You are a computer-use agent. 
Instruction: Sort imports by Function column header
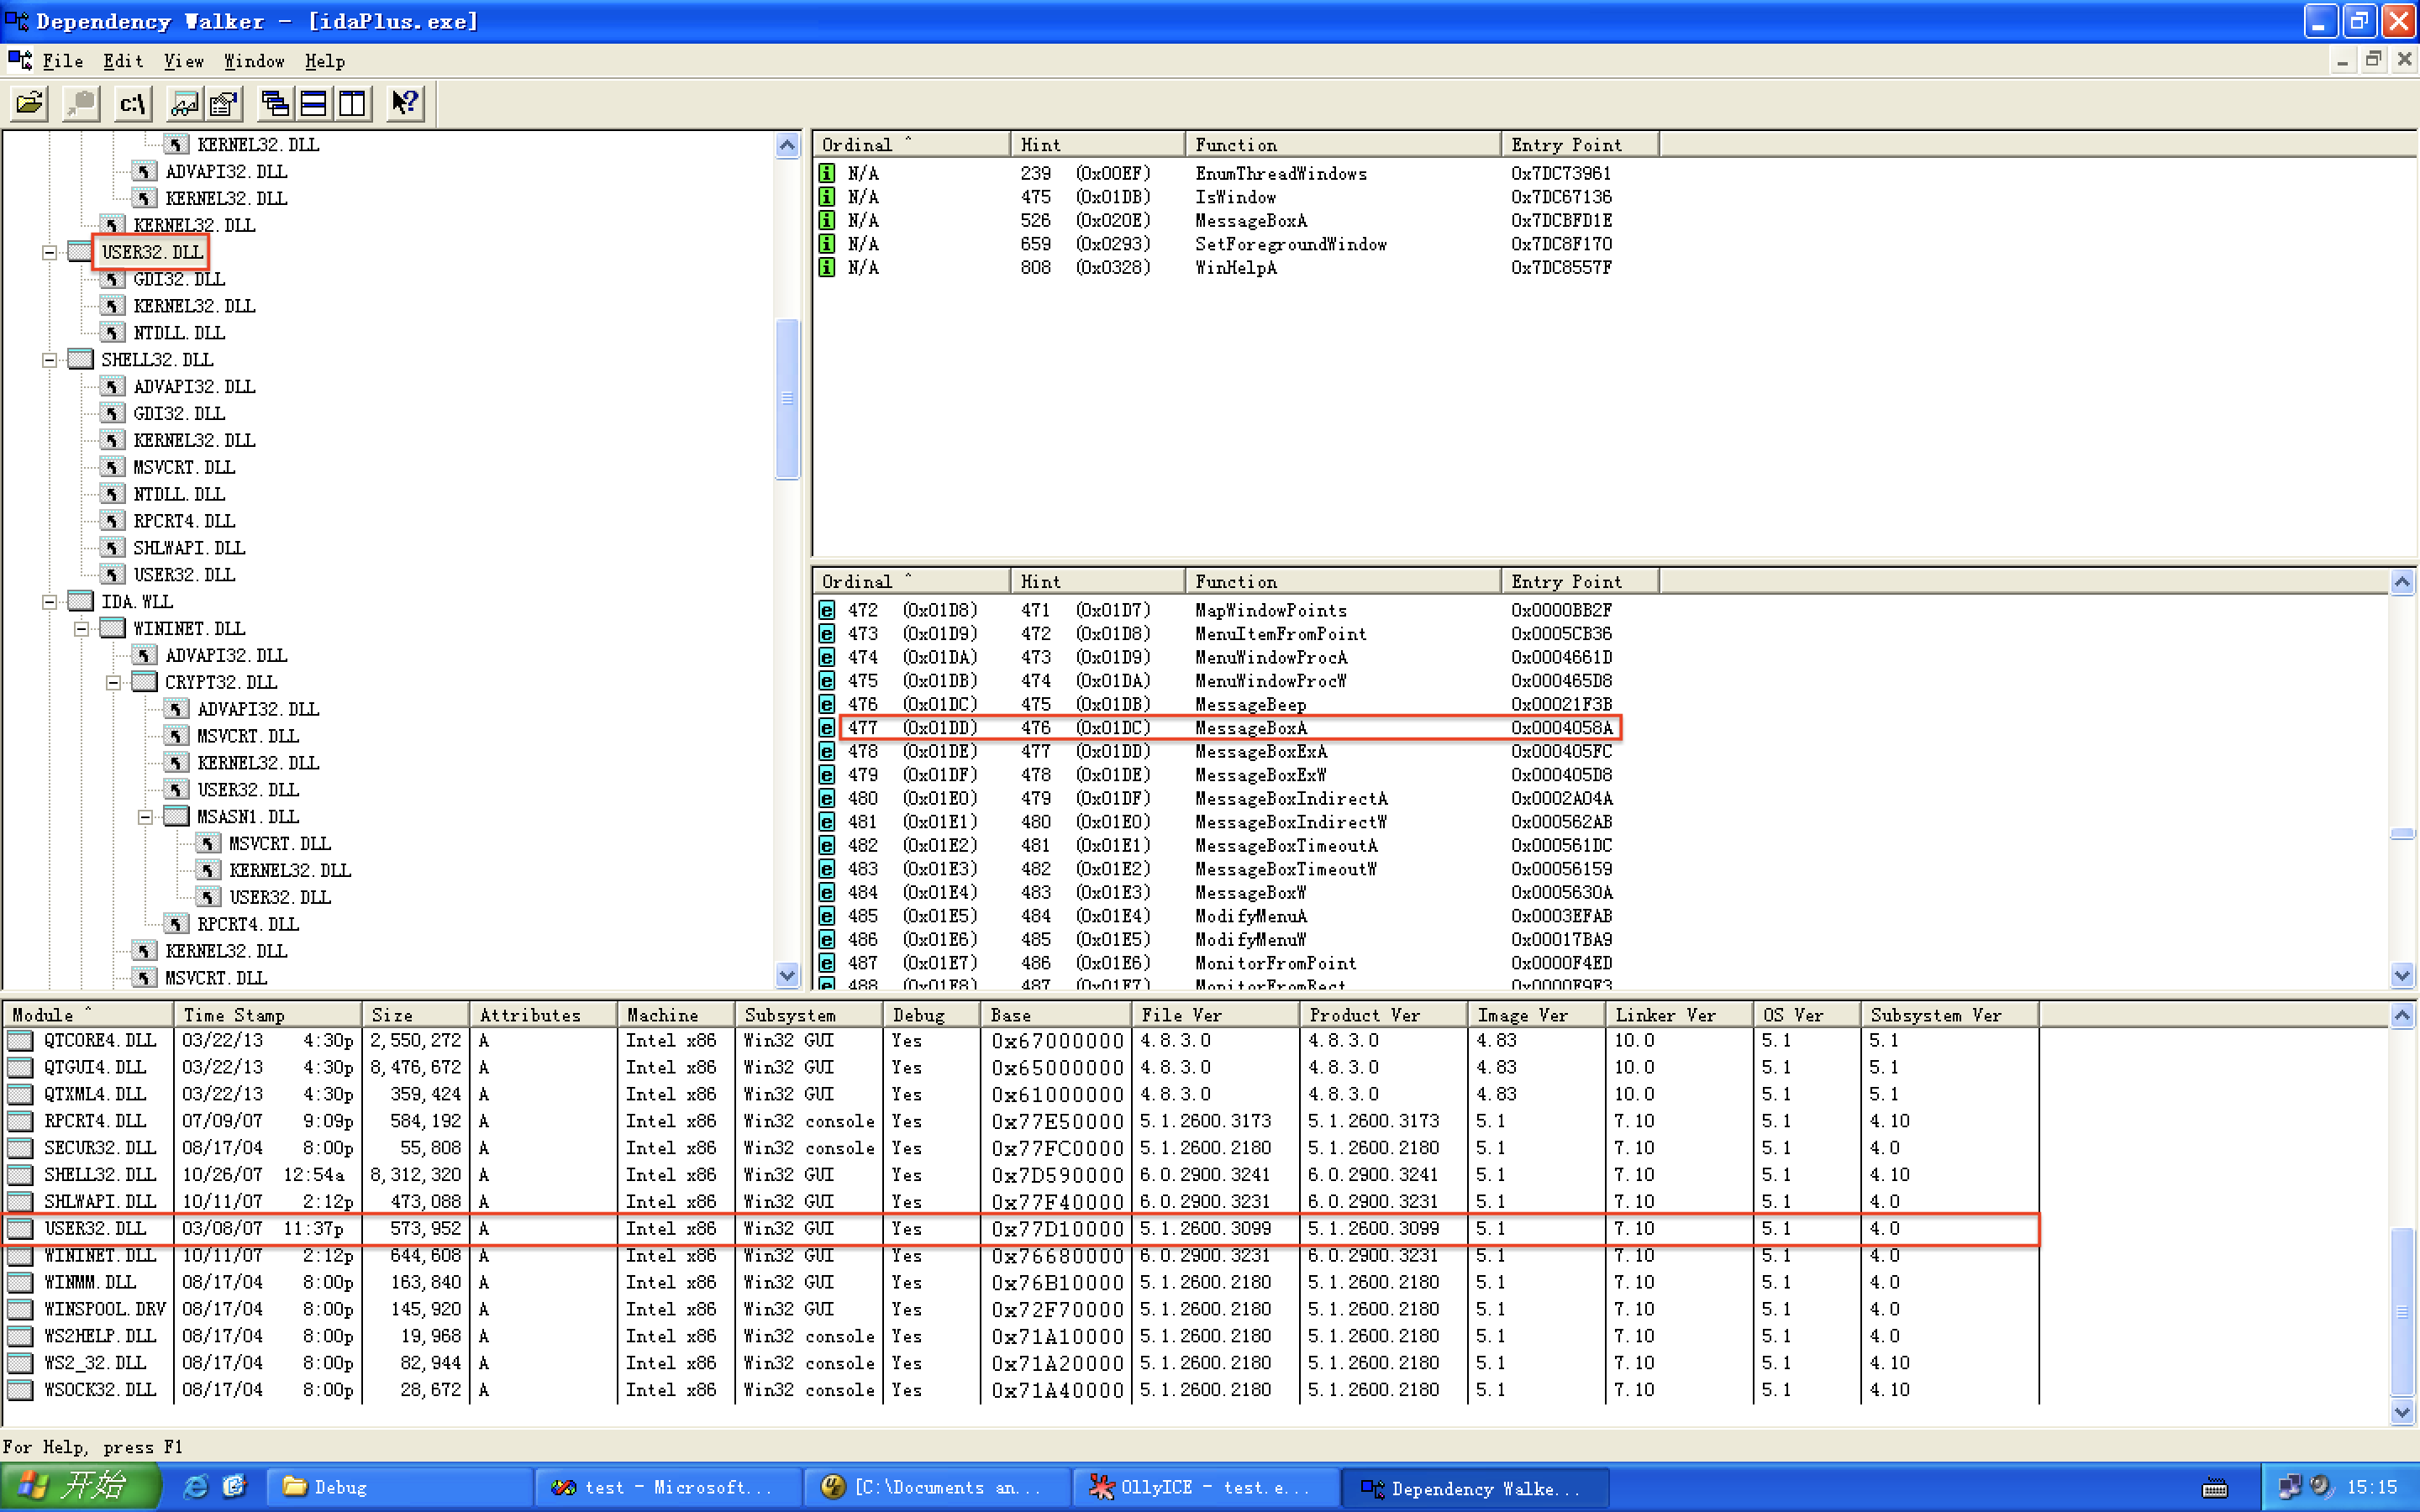1343,145
